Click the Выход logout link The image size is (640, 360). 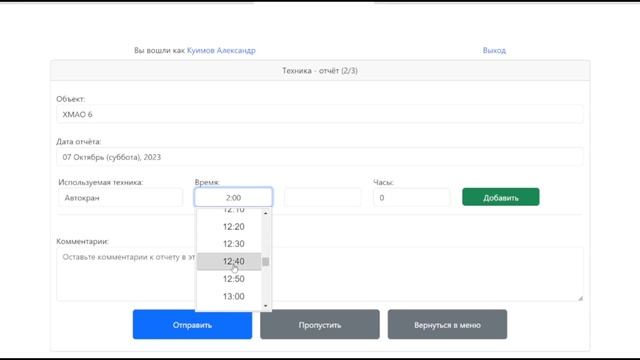(494, 50)
